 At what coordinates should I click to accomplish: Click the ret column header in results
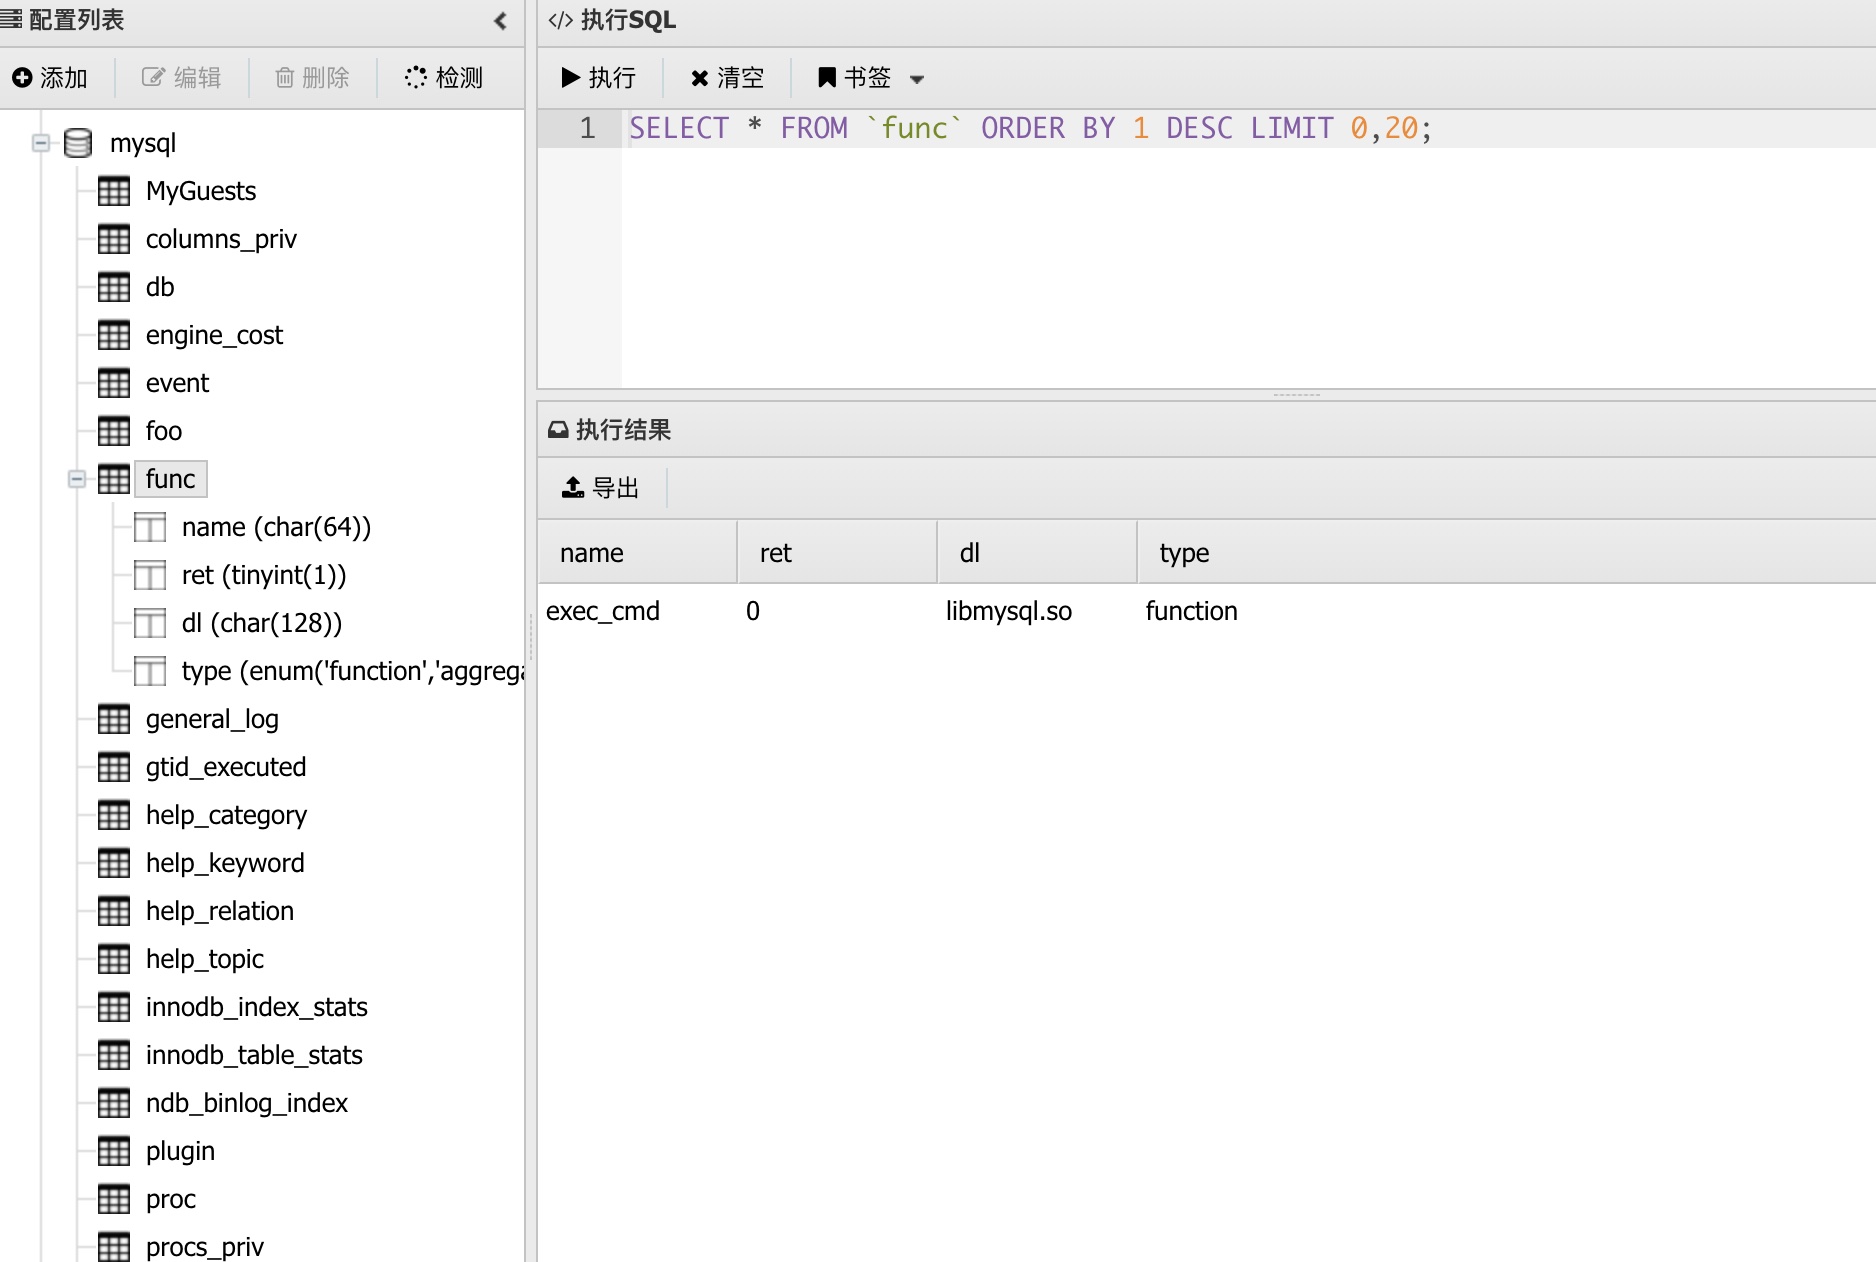point(837,552)
